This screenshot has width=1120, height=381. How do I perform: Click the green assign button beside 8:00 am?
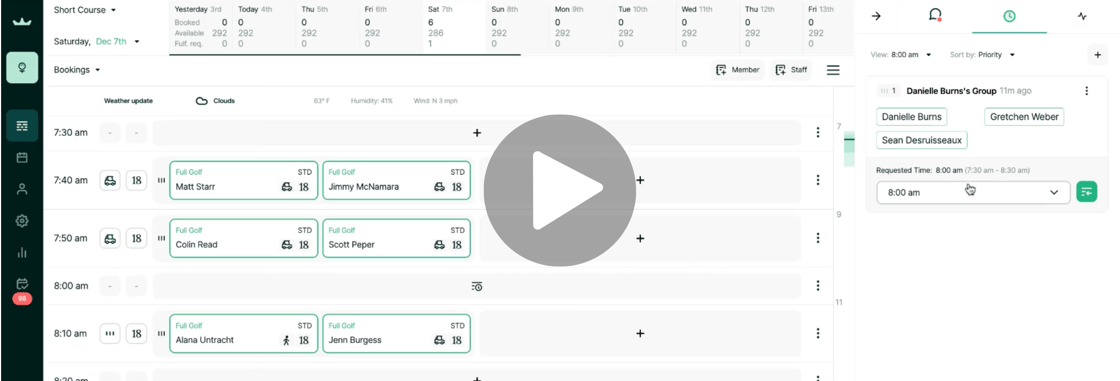pos(1086,192)
